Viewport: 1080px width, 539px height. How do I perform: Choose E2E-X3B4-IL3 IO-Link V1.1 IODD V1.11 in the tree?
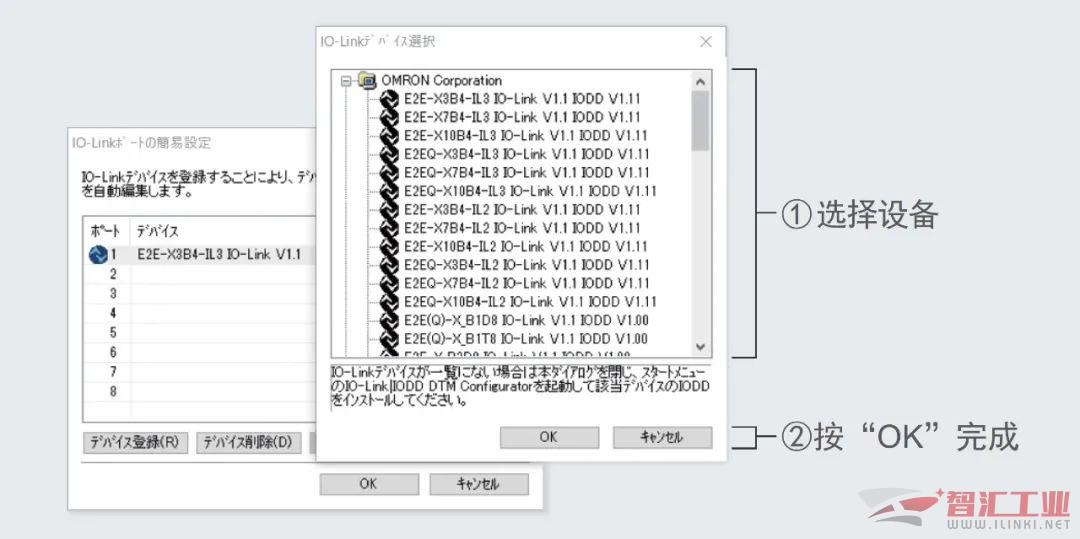click(522, 99)
